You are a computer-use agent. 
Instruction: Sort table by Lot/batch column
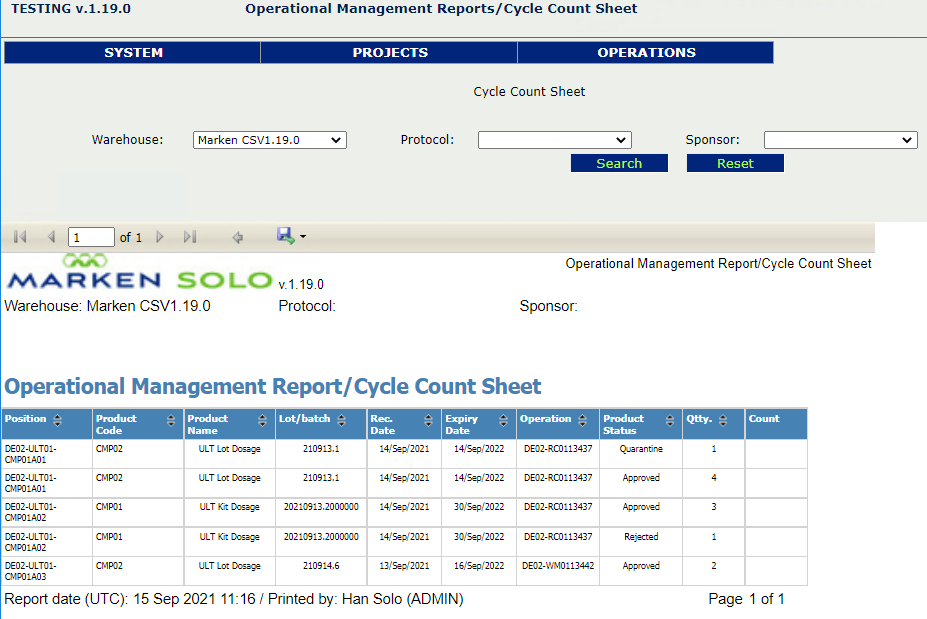pyautogui.click(x=342, y=420)
